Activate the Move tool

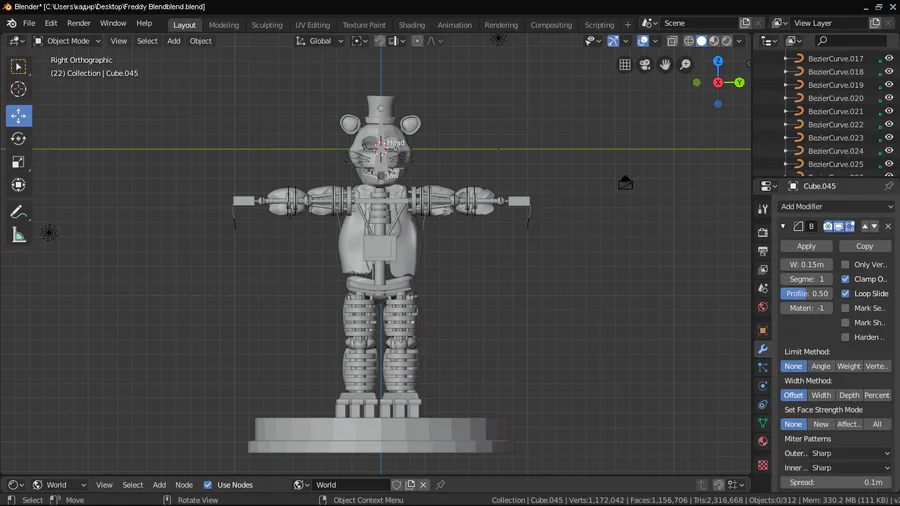(18, 115)
